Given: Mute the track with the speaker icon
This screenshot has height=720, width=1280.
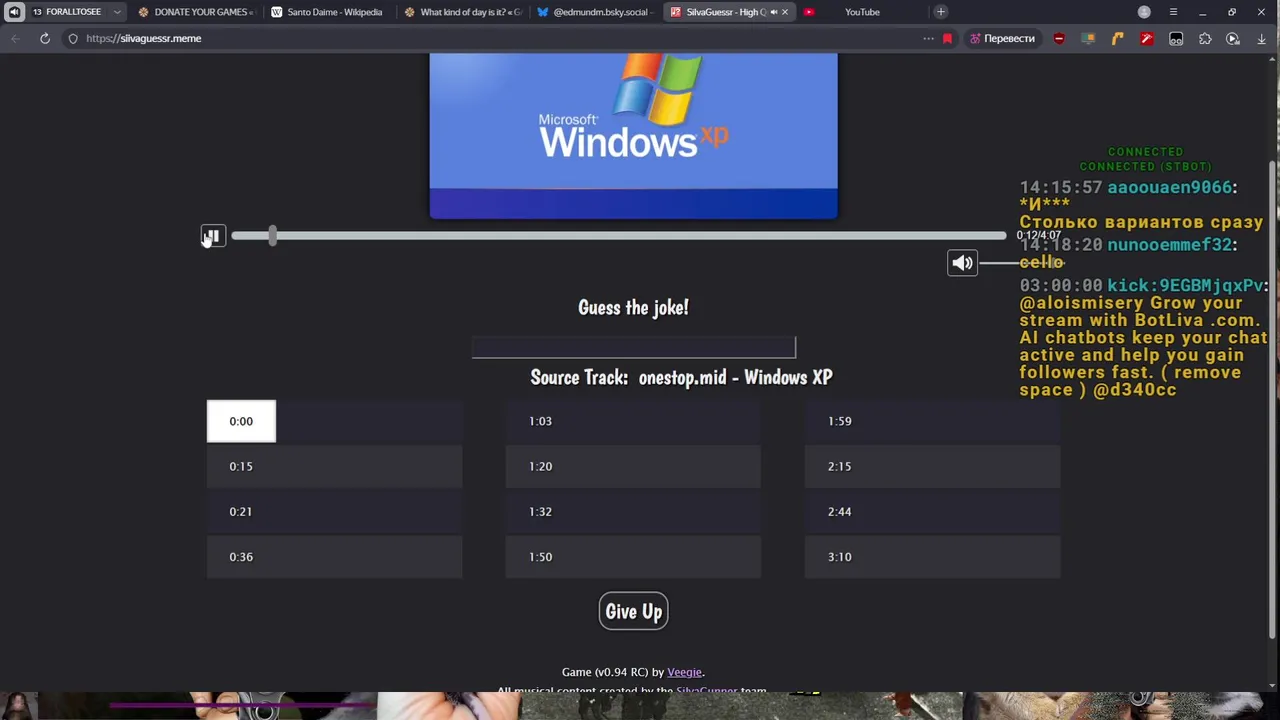Looking at the screenshot, I should 962,263.
